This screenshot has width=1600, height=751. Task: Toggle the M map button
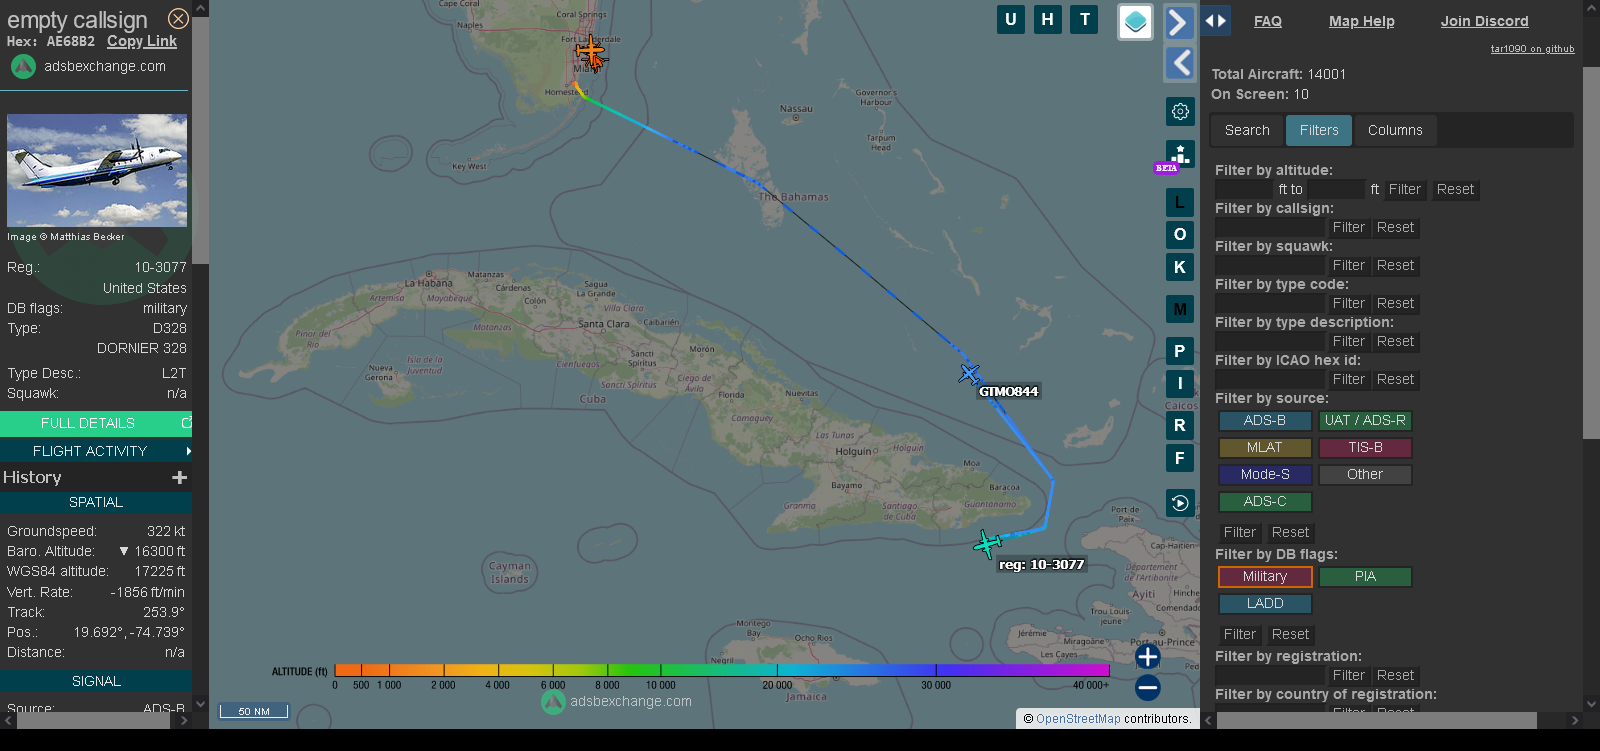tap(1180, 309)
